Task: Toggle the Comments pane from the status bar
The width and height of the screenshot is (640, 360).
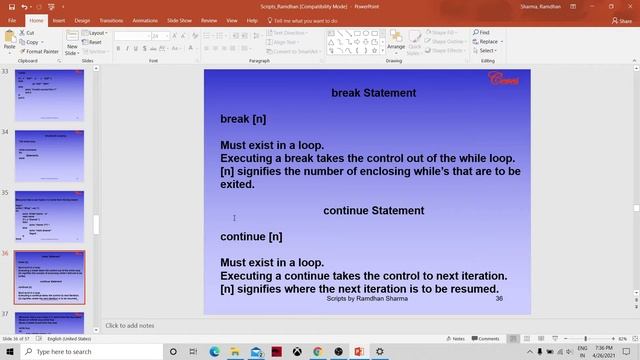Action: point(485,339)
